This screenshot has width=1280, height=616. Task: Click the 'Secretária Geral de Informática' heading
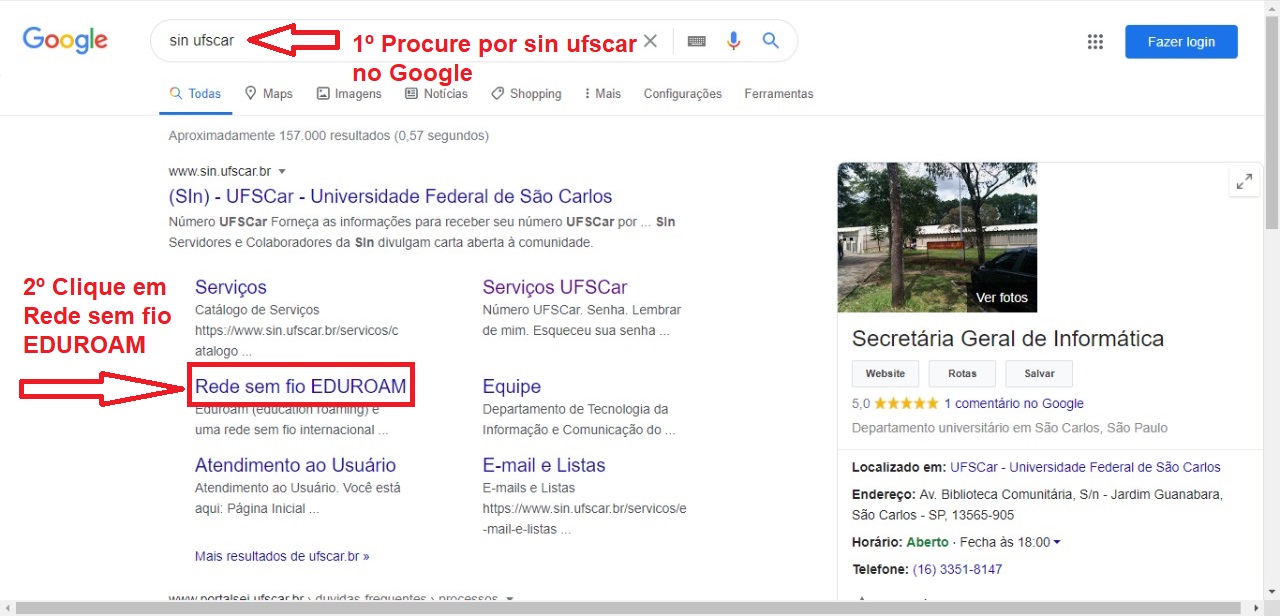pyautogui.click(x=1008, y=338)
